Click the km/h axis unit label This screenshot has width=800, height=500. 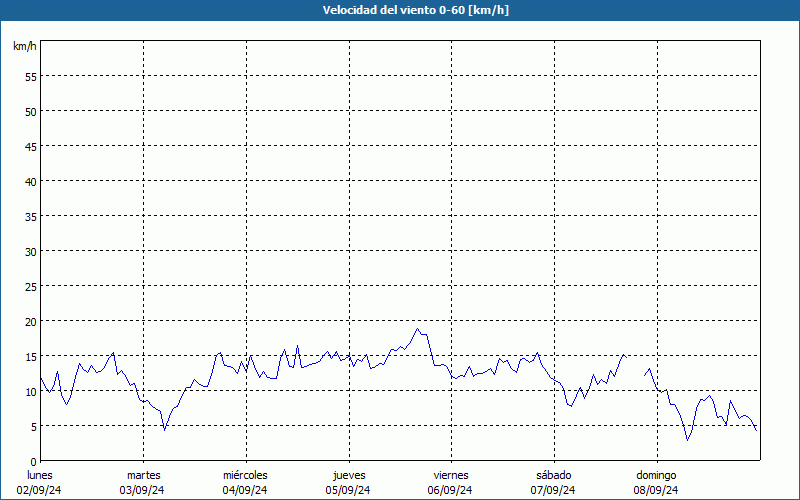pos(24,46)
